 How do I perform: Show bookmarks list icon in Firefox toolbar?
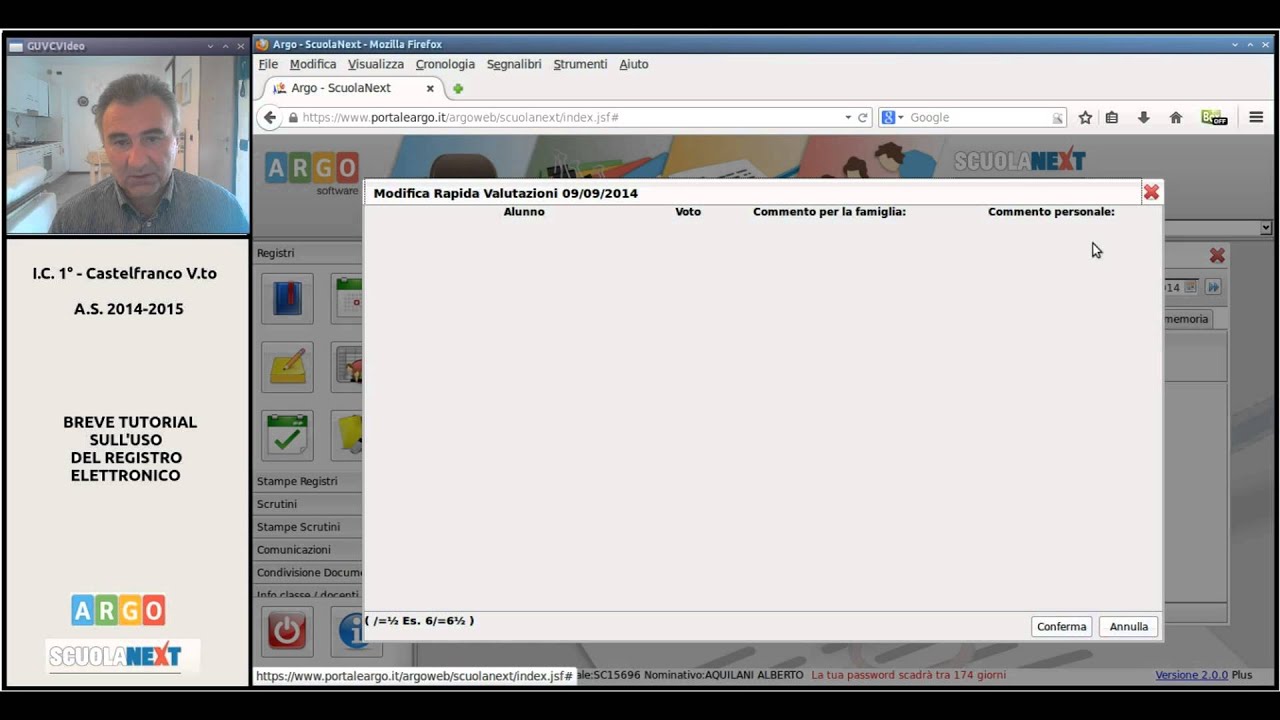tap(1111, 117)
